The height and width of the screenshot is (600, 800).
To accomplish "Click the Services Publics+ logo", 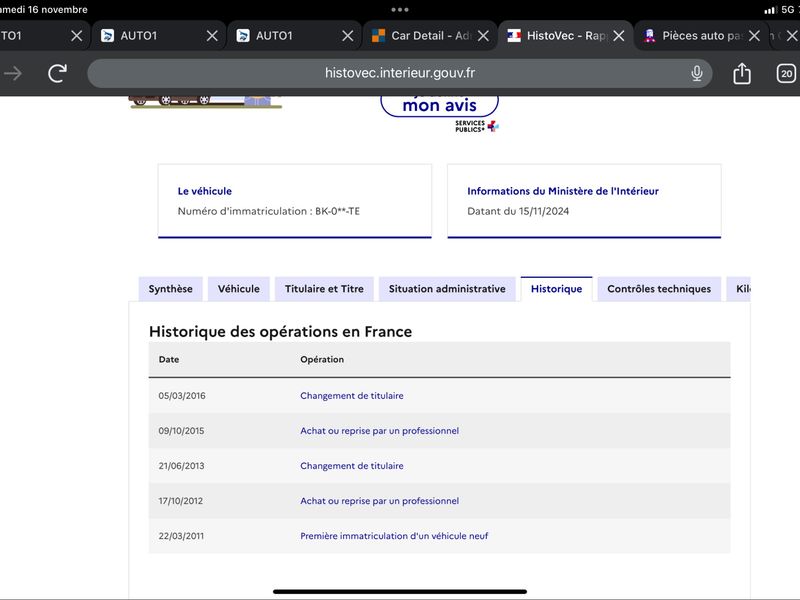I will (x=477, y=126).
